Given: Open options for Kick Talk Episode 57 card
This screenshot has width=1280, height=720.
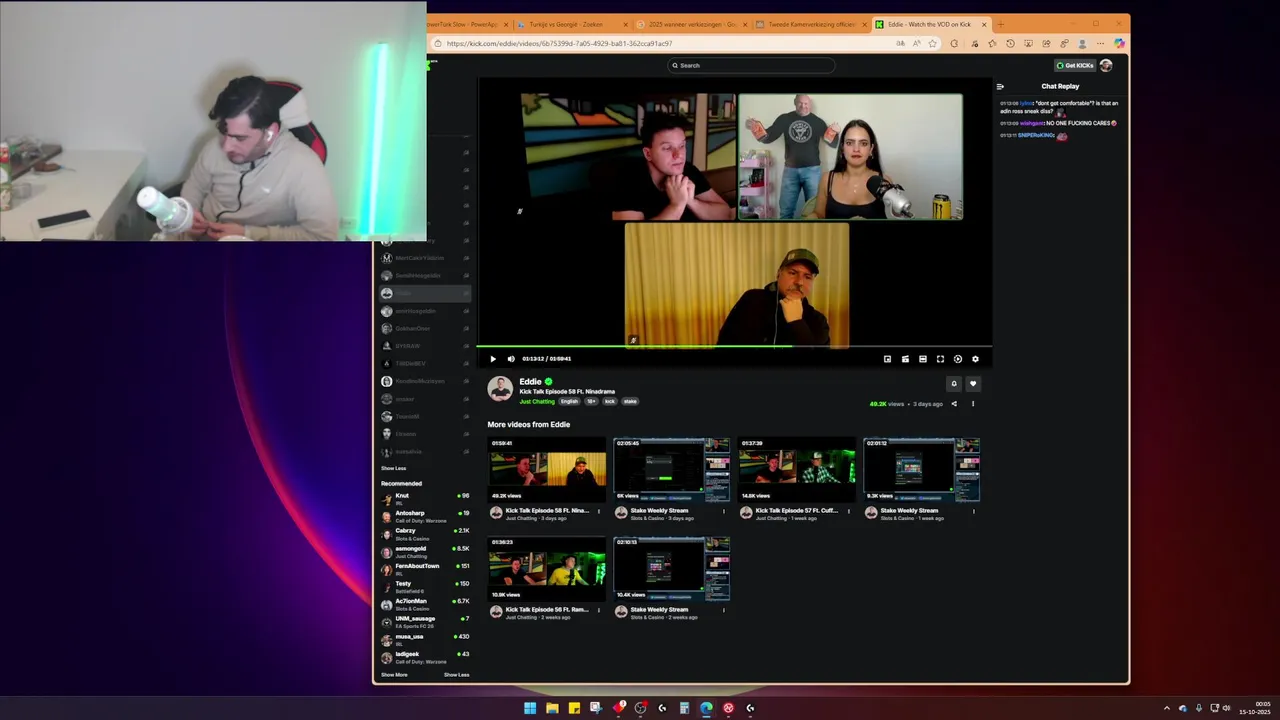Looking at the screenshot, I should 849,511.
